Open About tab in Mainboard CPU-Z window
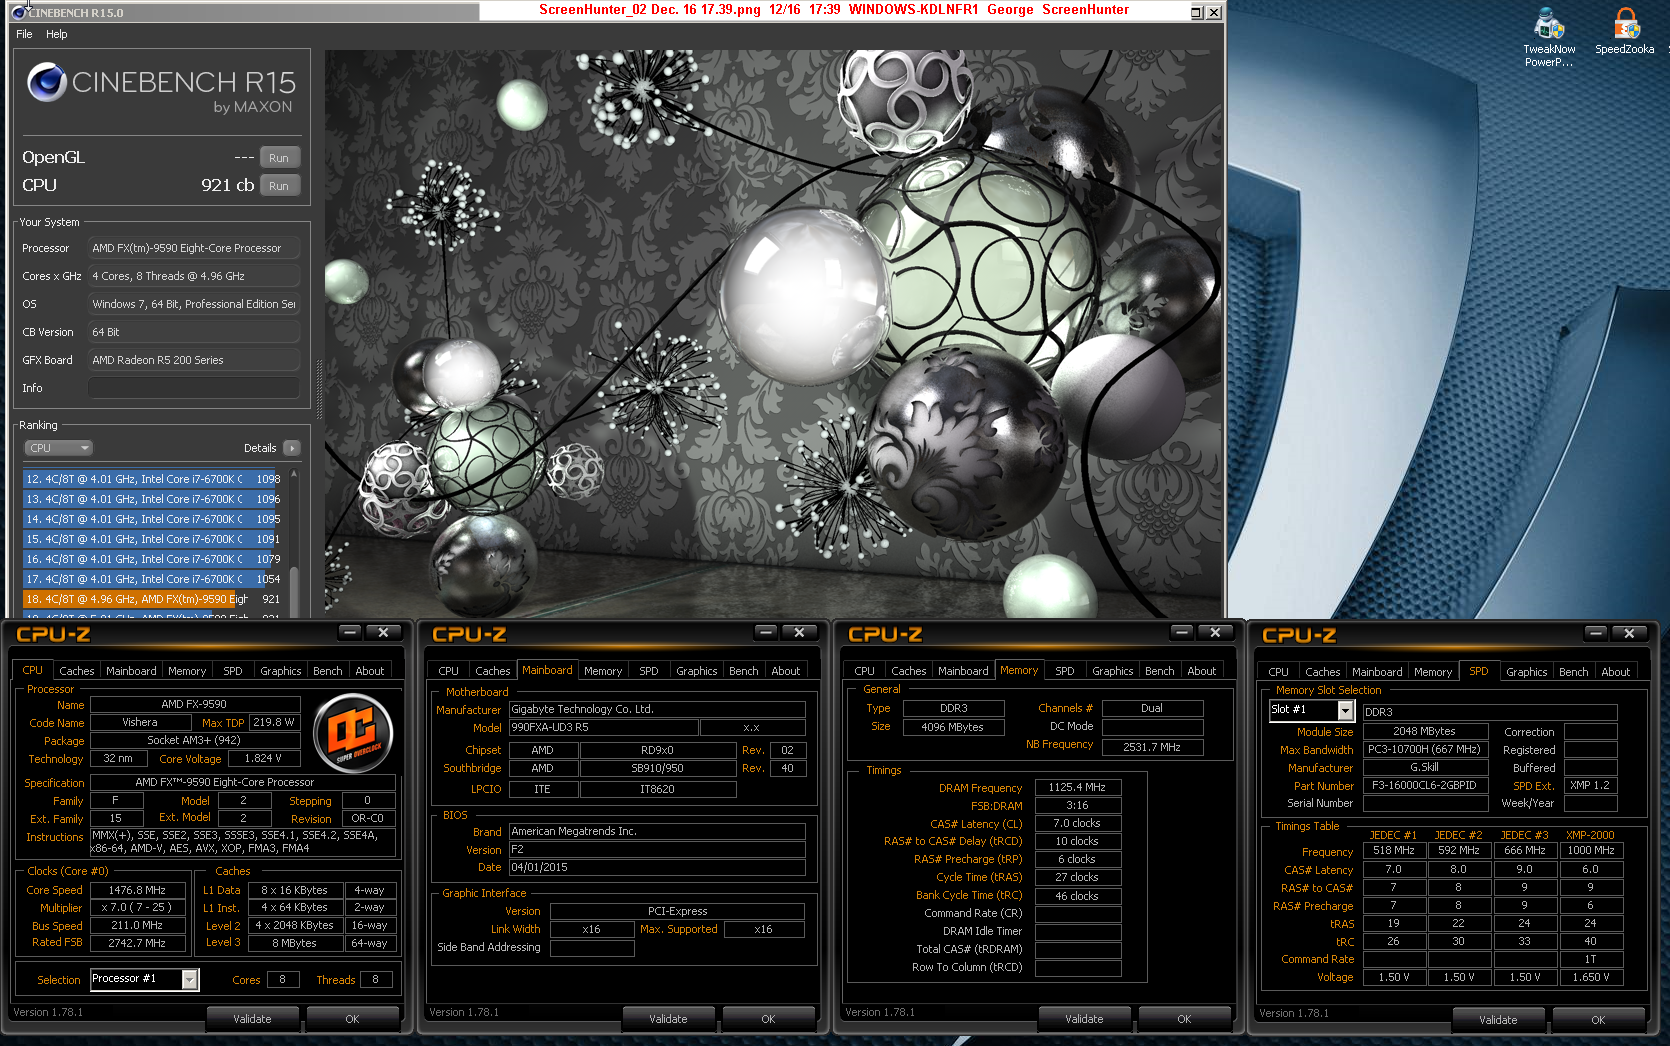 point(786,671)
